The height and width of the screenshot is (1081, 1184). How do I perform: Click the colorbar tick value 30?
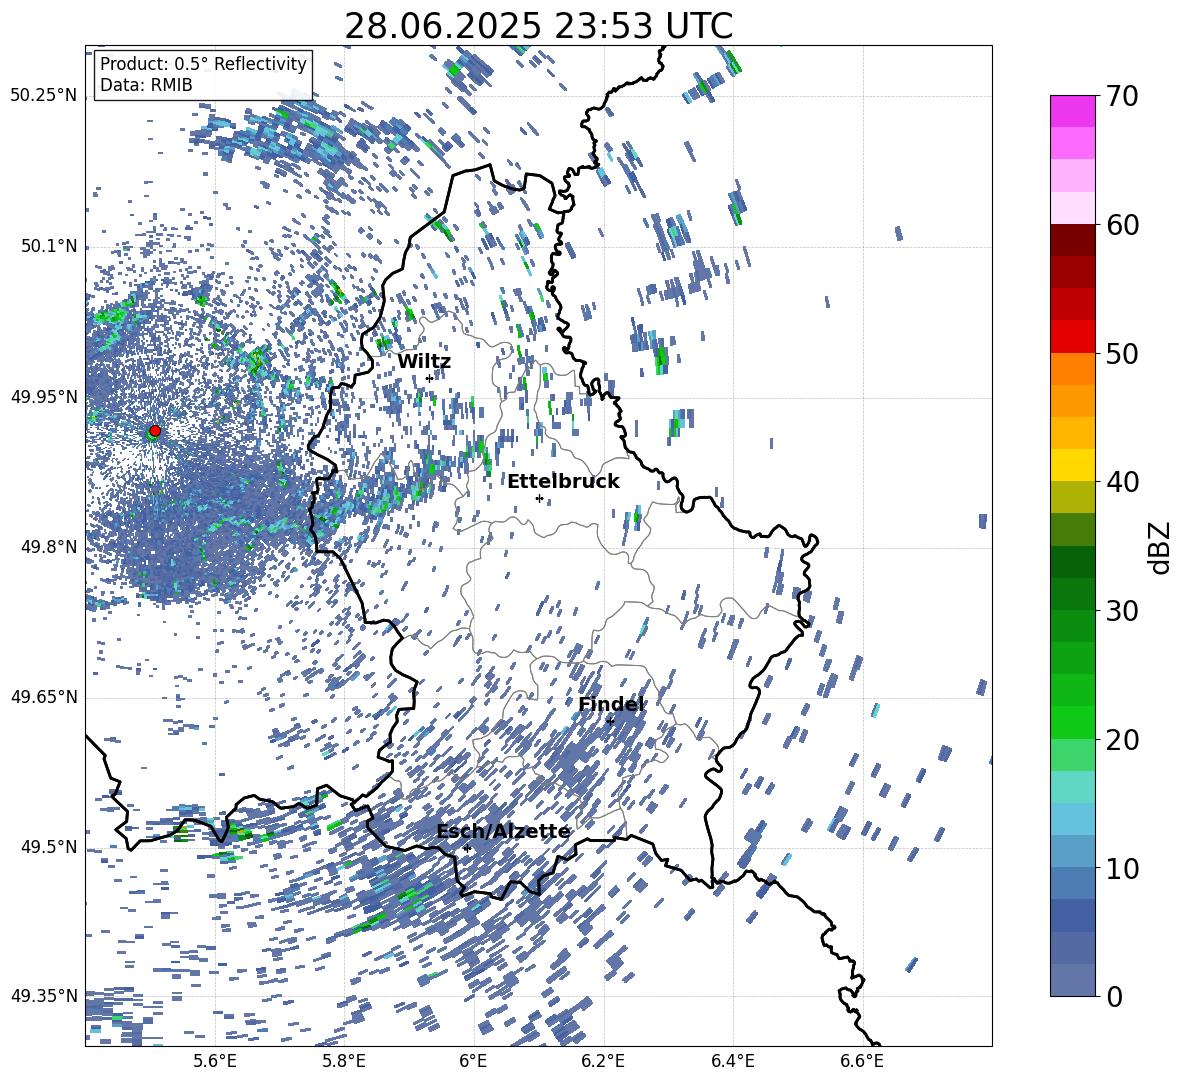tap(1122, 611)
